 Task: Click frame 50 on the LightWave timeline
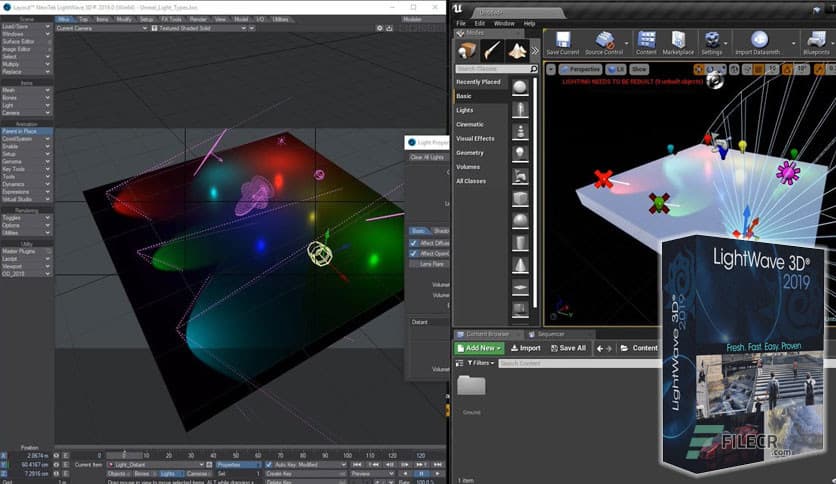(x=235, y=456)
